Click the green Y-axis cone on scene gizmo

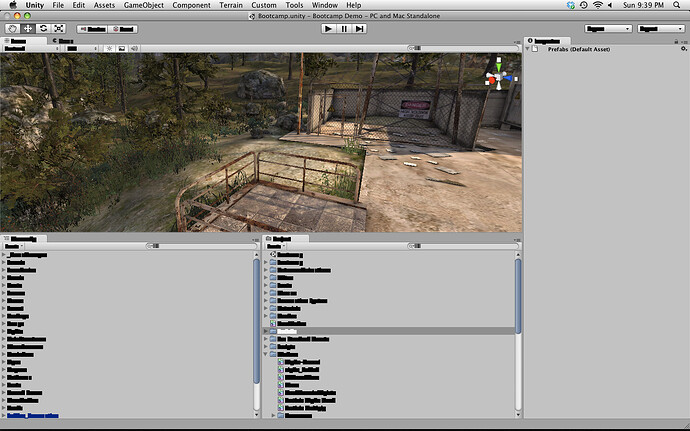(499, 66)
